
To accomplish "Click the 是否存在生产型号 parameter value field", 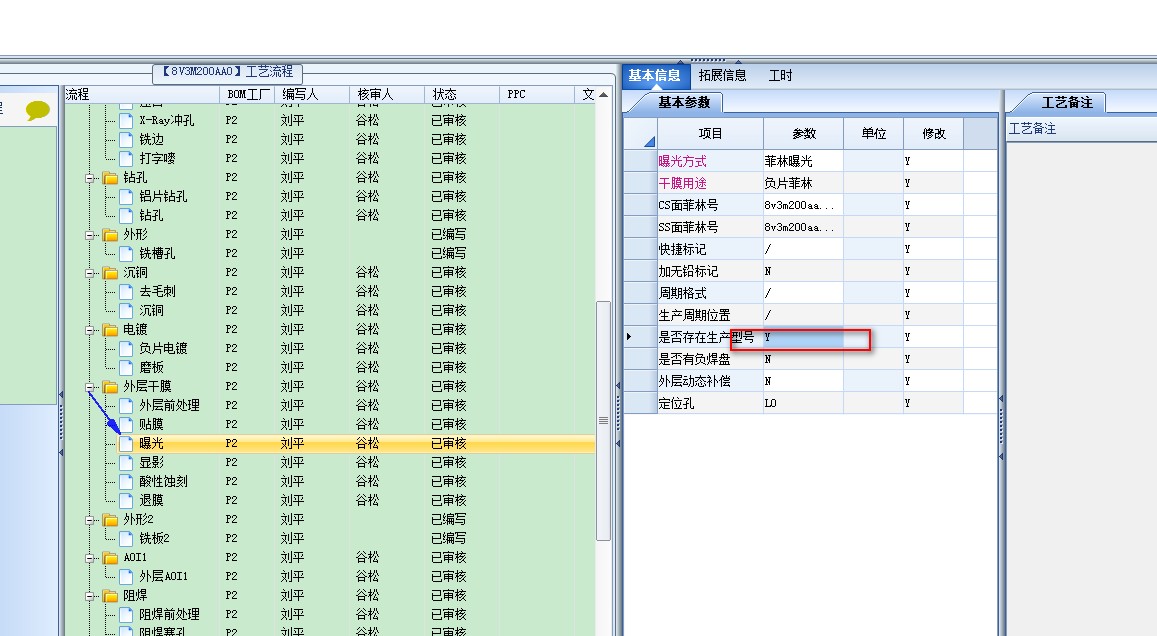I will point(803,337).
